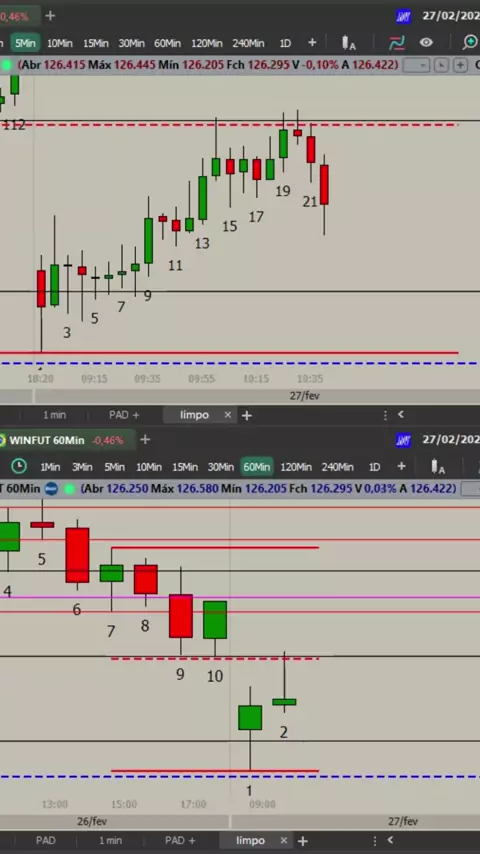Open candle chart type selector in top chart
This screenshot has width=480, height=854.
[x=348, y=43]
